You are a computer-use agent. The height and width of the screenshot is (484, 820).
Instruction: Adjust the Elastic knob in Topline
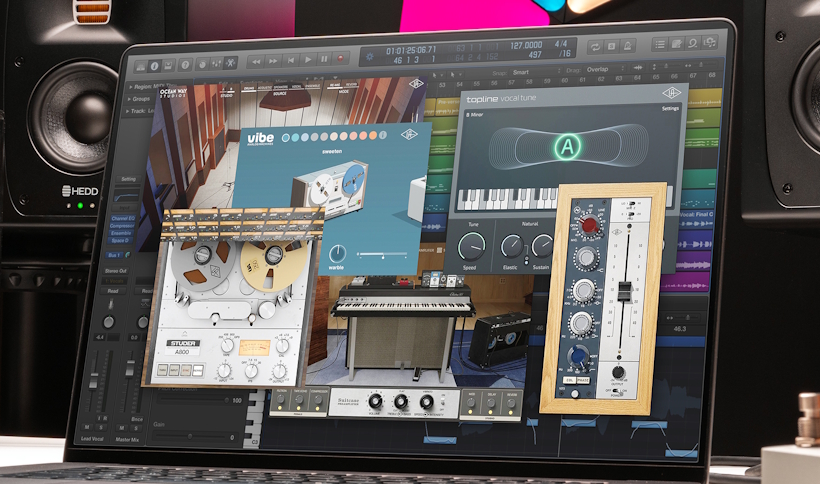click(x=511, y=247)
